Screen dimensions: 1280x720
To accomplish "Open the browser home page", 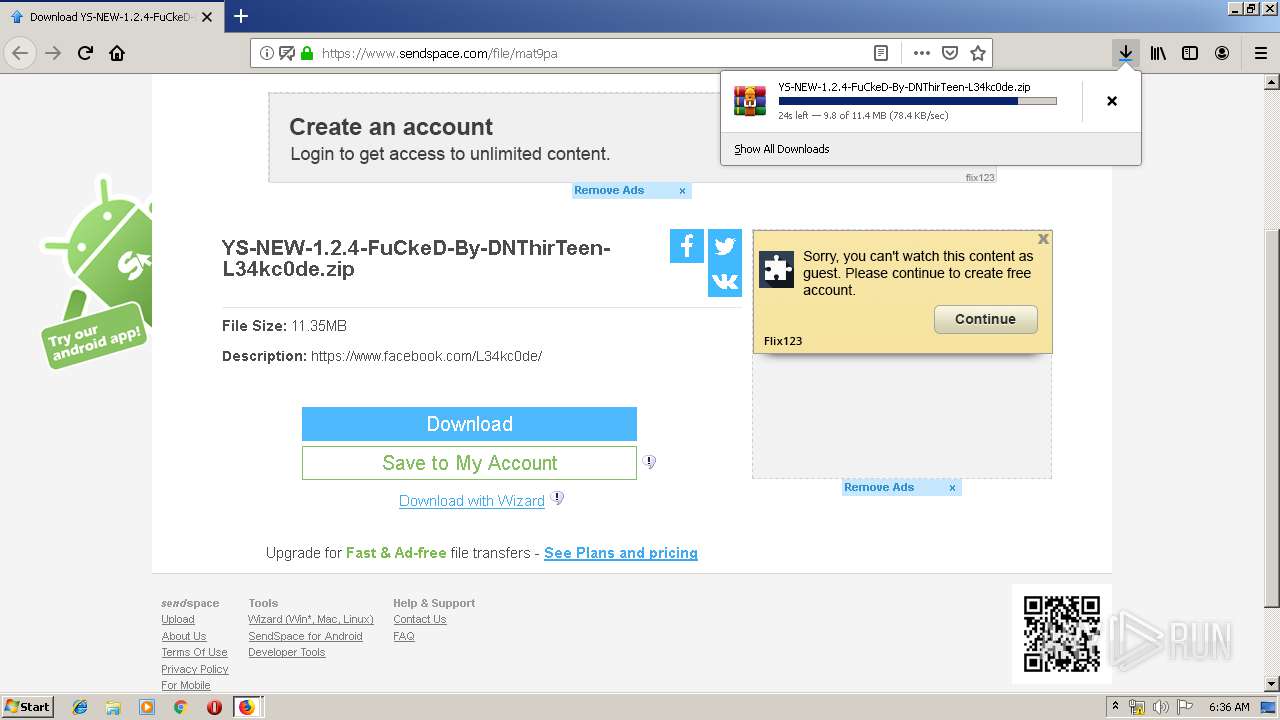I will click(x=117, y=53).
